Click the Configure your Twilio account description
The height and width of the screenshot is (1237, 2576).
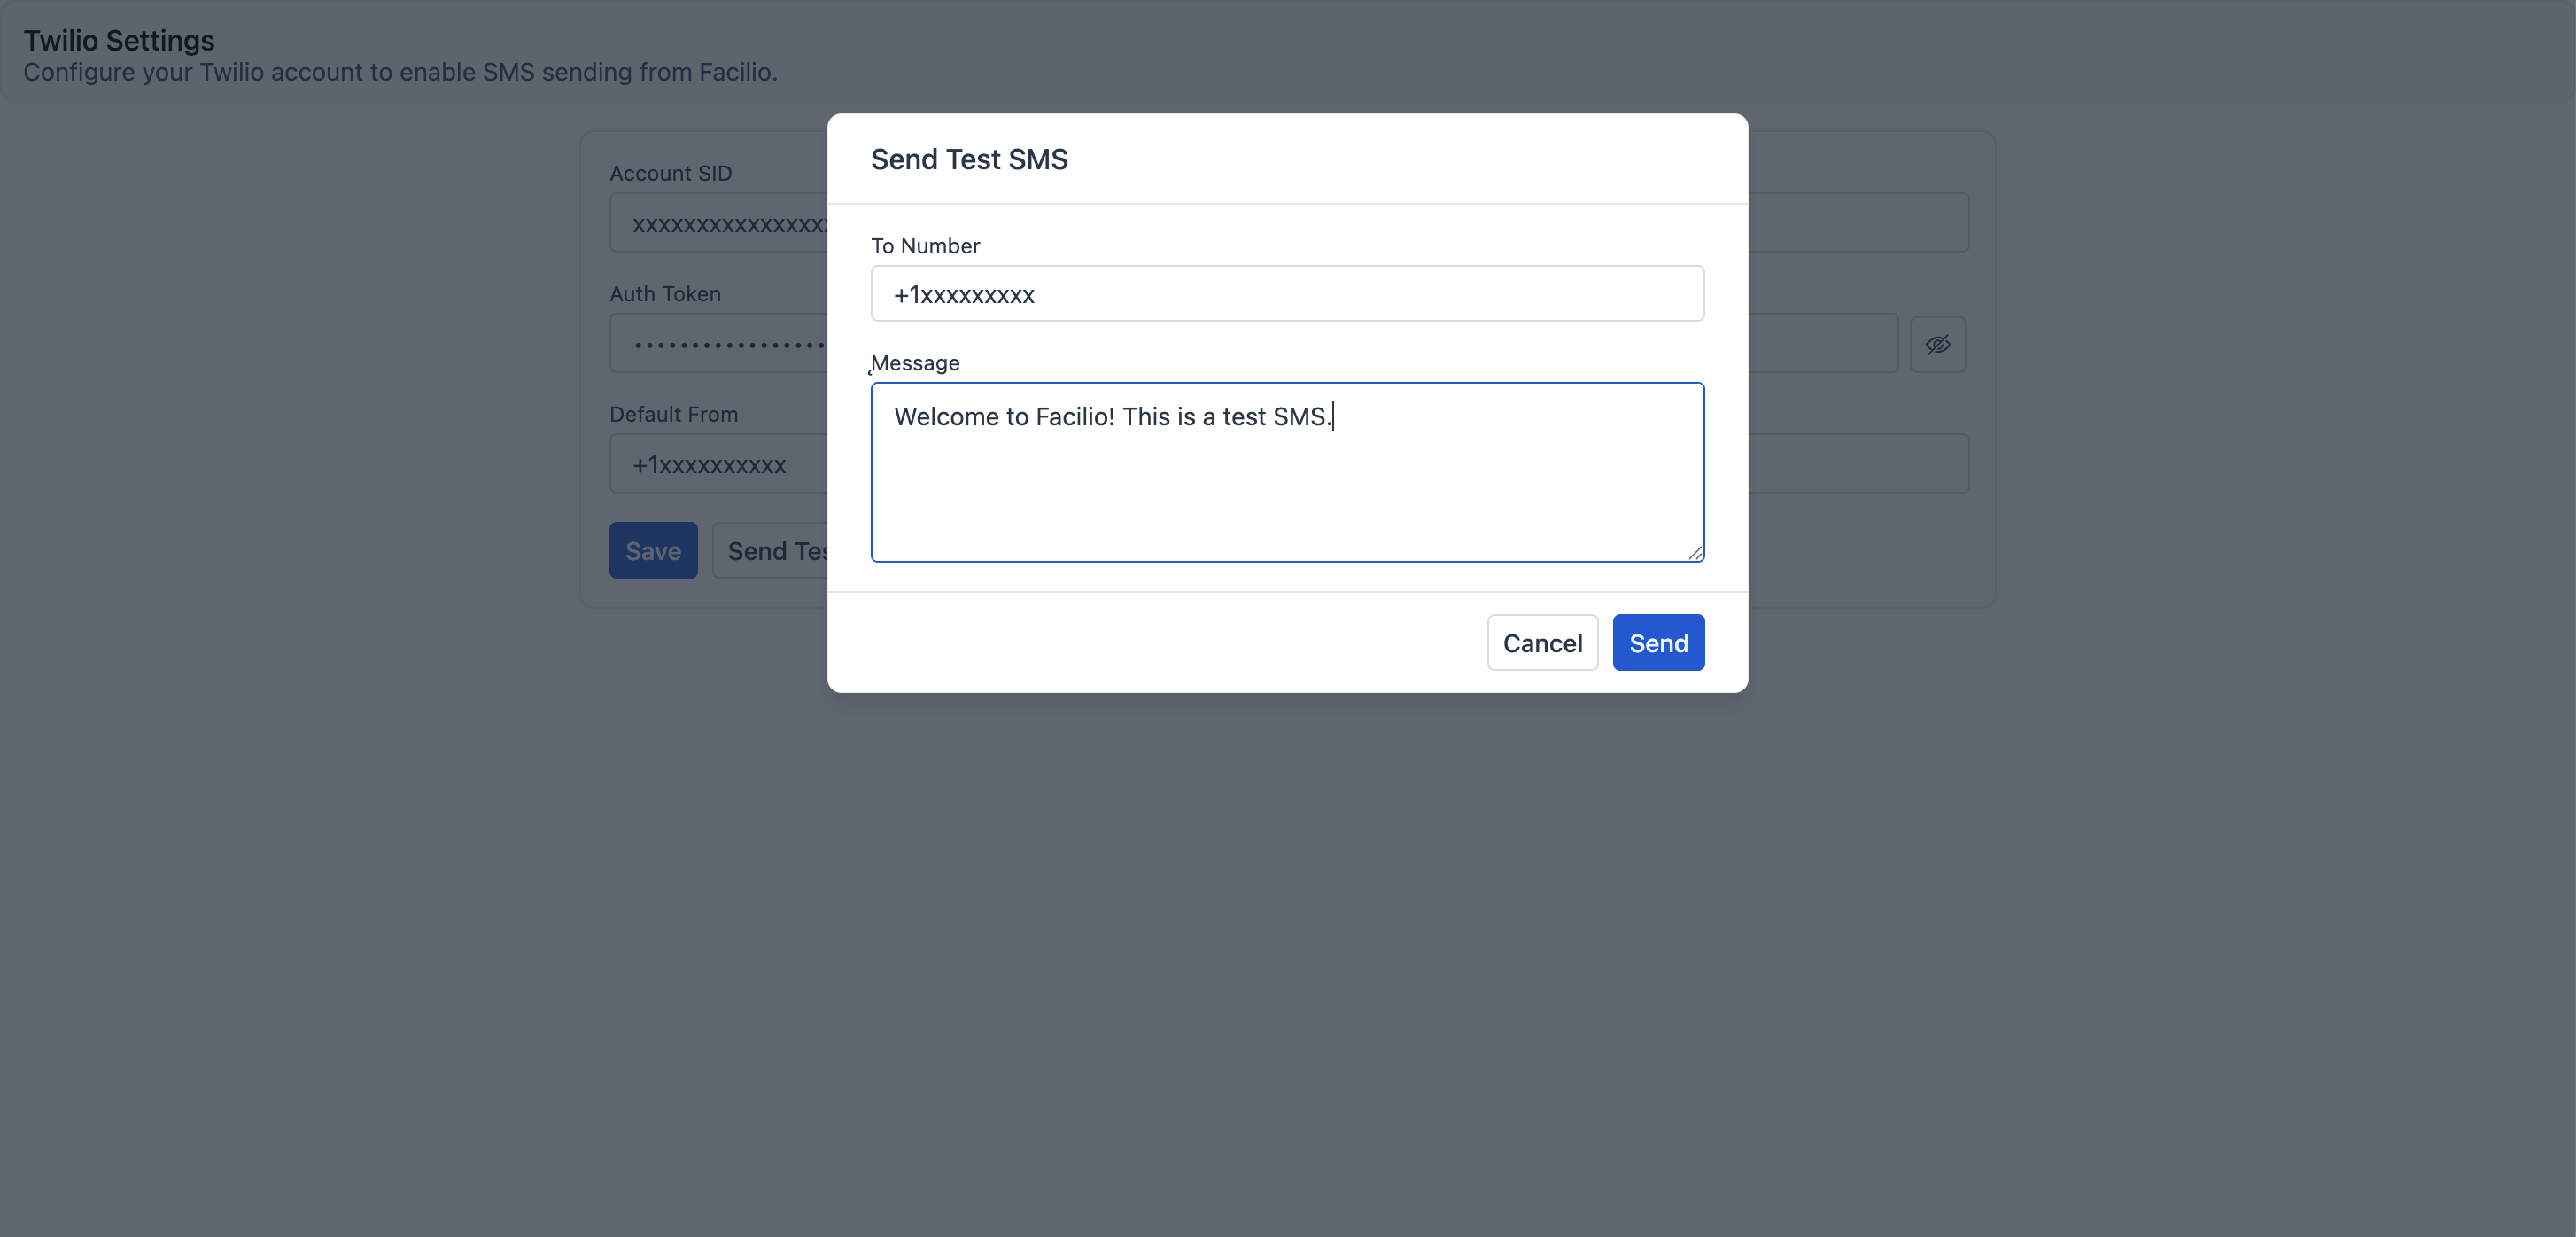tap(400, 72)
